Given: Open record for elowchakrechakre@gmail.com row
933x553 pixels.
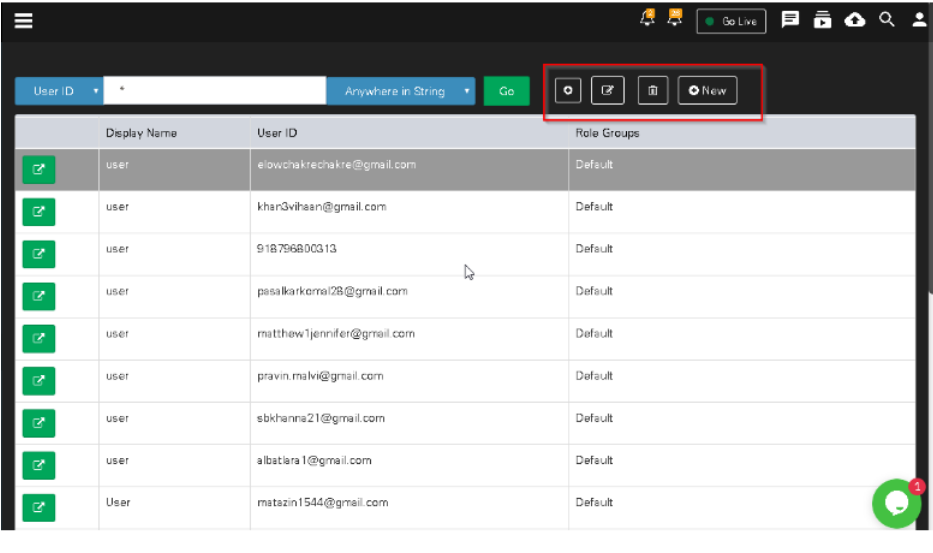Looking at the screenshot, I should (39, 170).
